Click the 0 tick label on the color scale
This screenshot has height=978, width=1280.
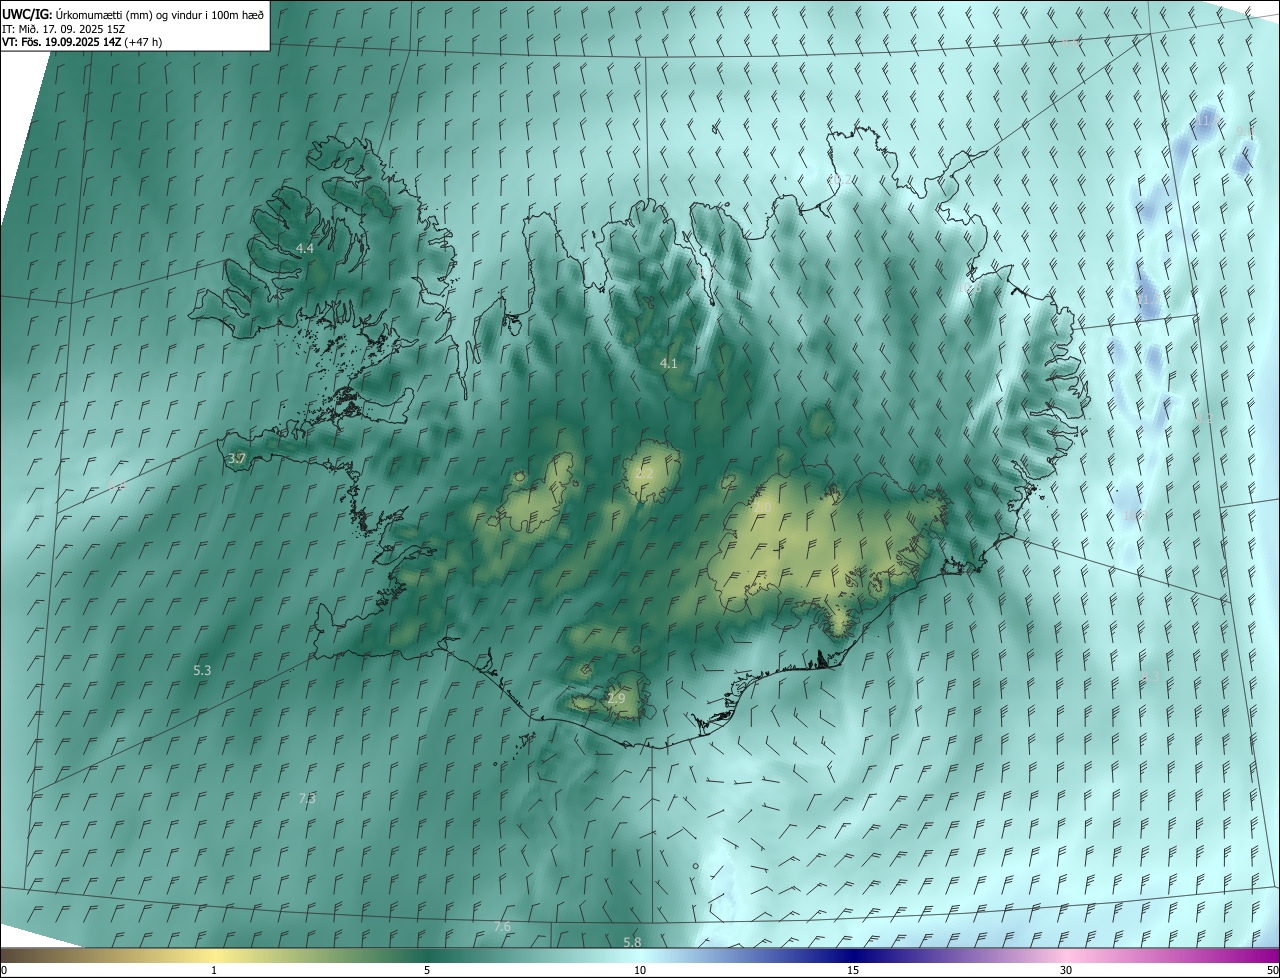click(x=4, y=970)
